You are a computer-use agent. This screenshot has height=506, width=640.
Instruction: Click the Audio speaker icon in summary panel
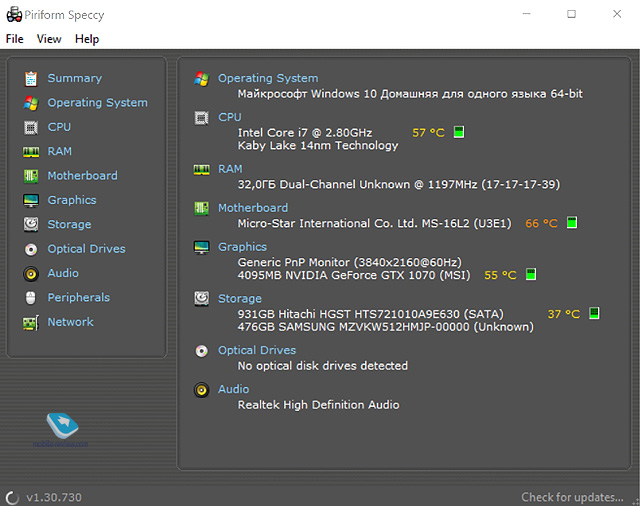[201, 390]
